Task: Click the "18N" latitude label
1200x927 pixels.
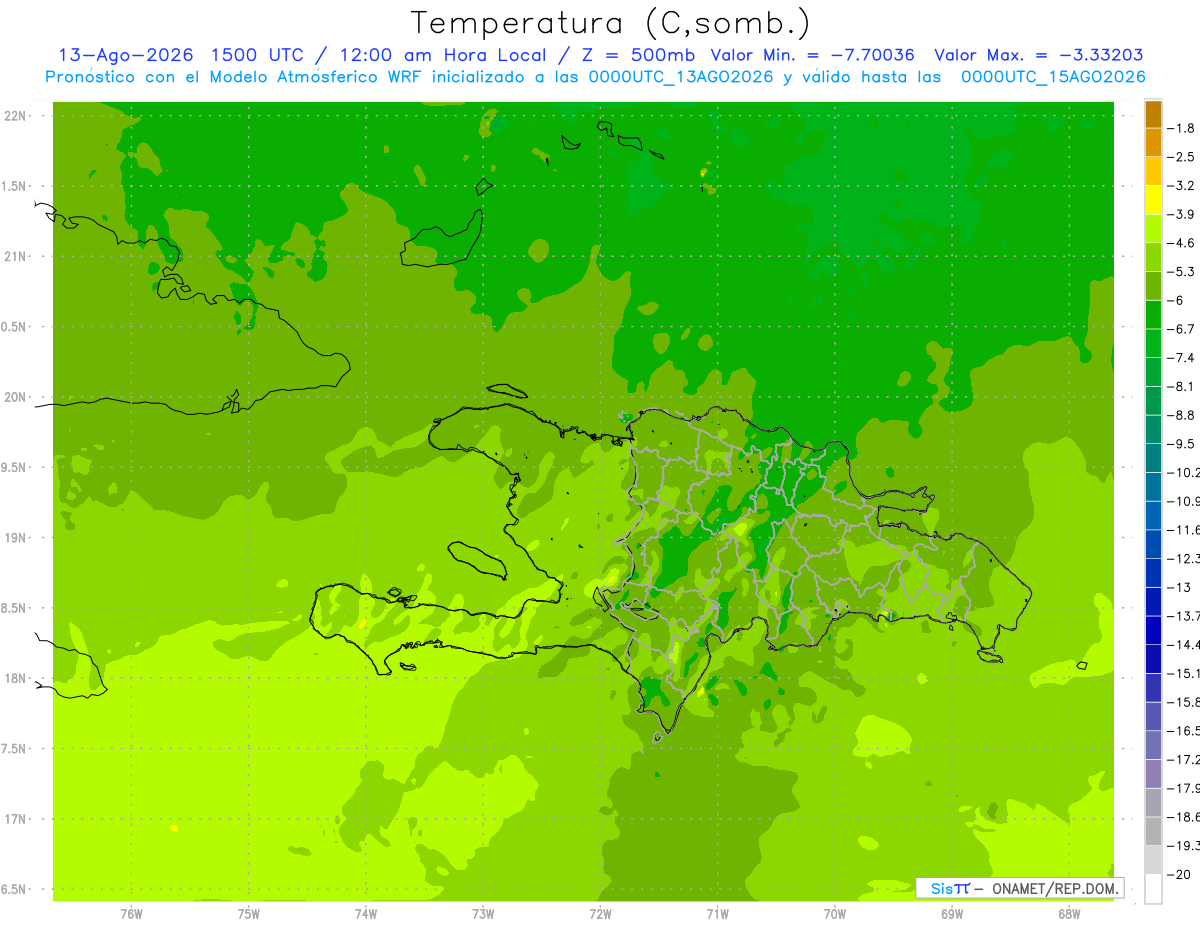Action: point(14,678)
